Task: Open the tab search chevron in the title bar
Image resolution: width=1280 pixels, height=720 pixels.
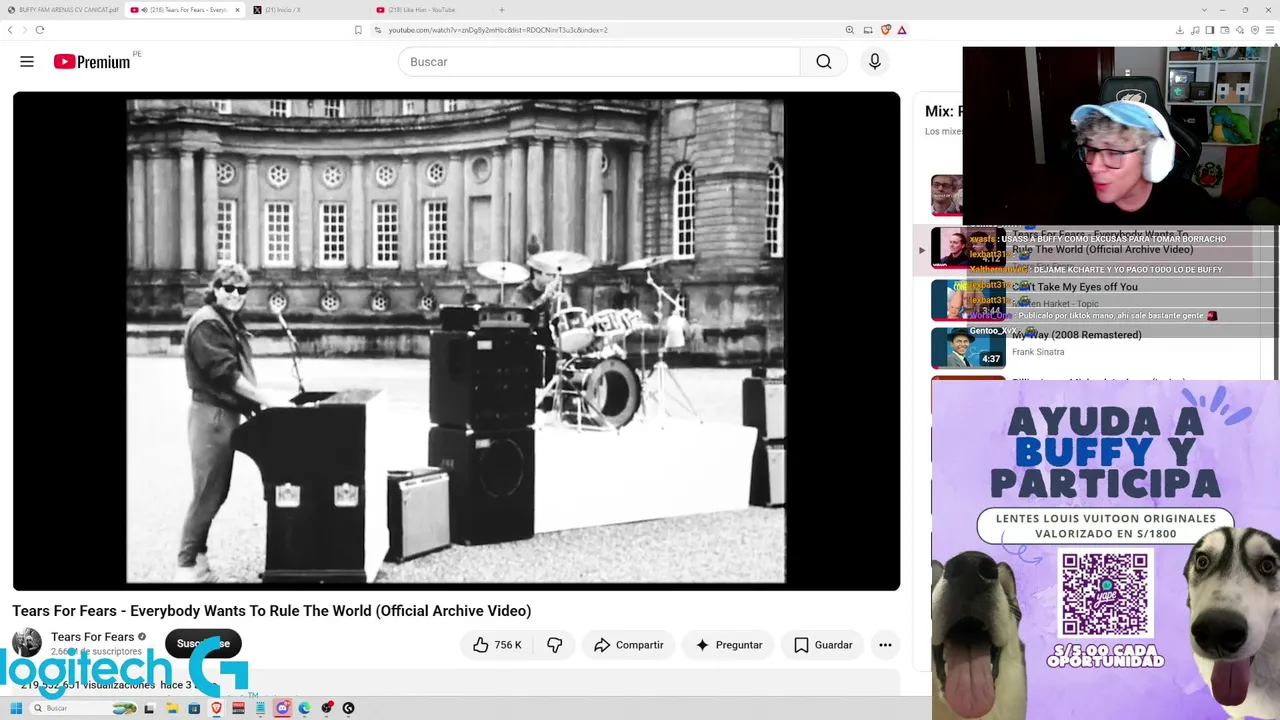Action: 1204,10
